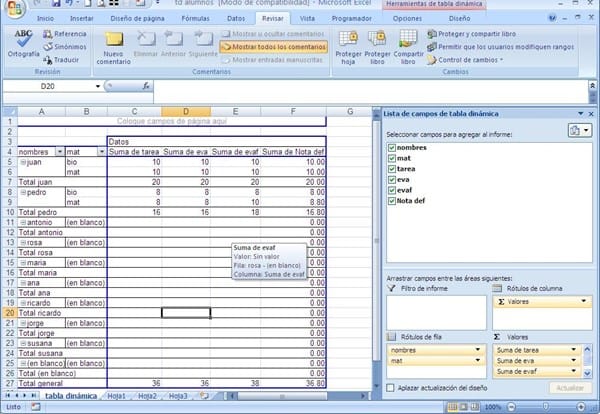Switch to Page Layout view in status bar
Viewport: 600px width, 414px height.
[x=464, y=407]
